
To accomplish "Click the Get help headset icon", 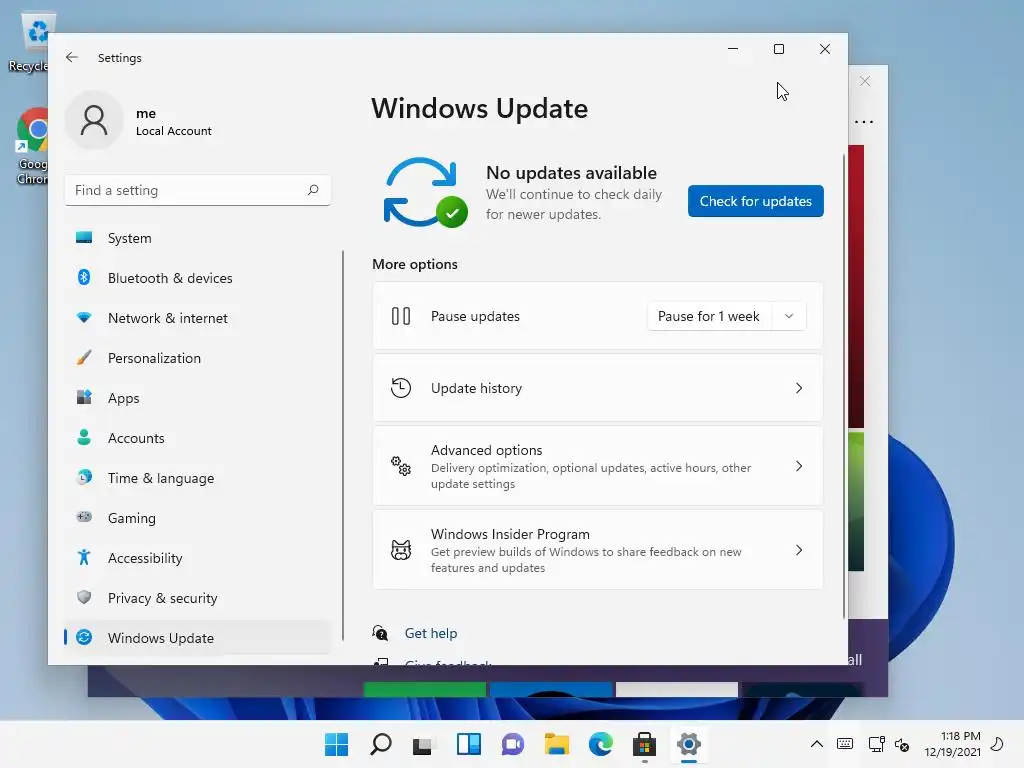I will [380, 633].
